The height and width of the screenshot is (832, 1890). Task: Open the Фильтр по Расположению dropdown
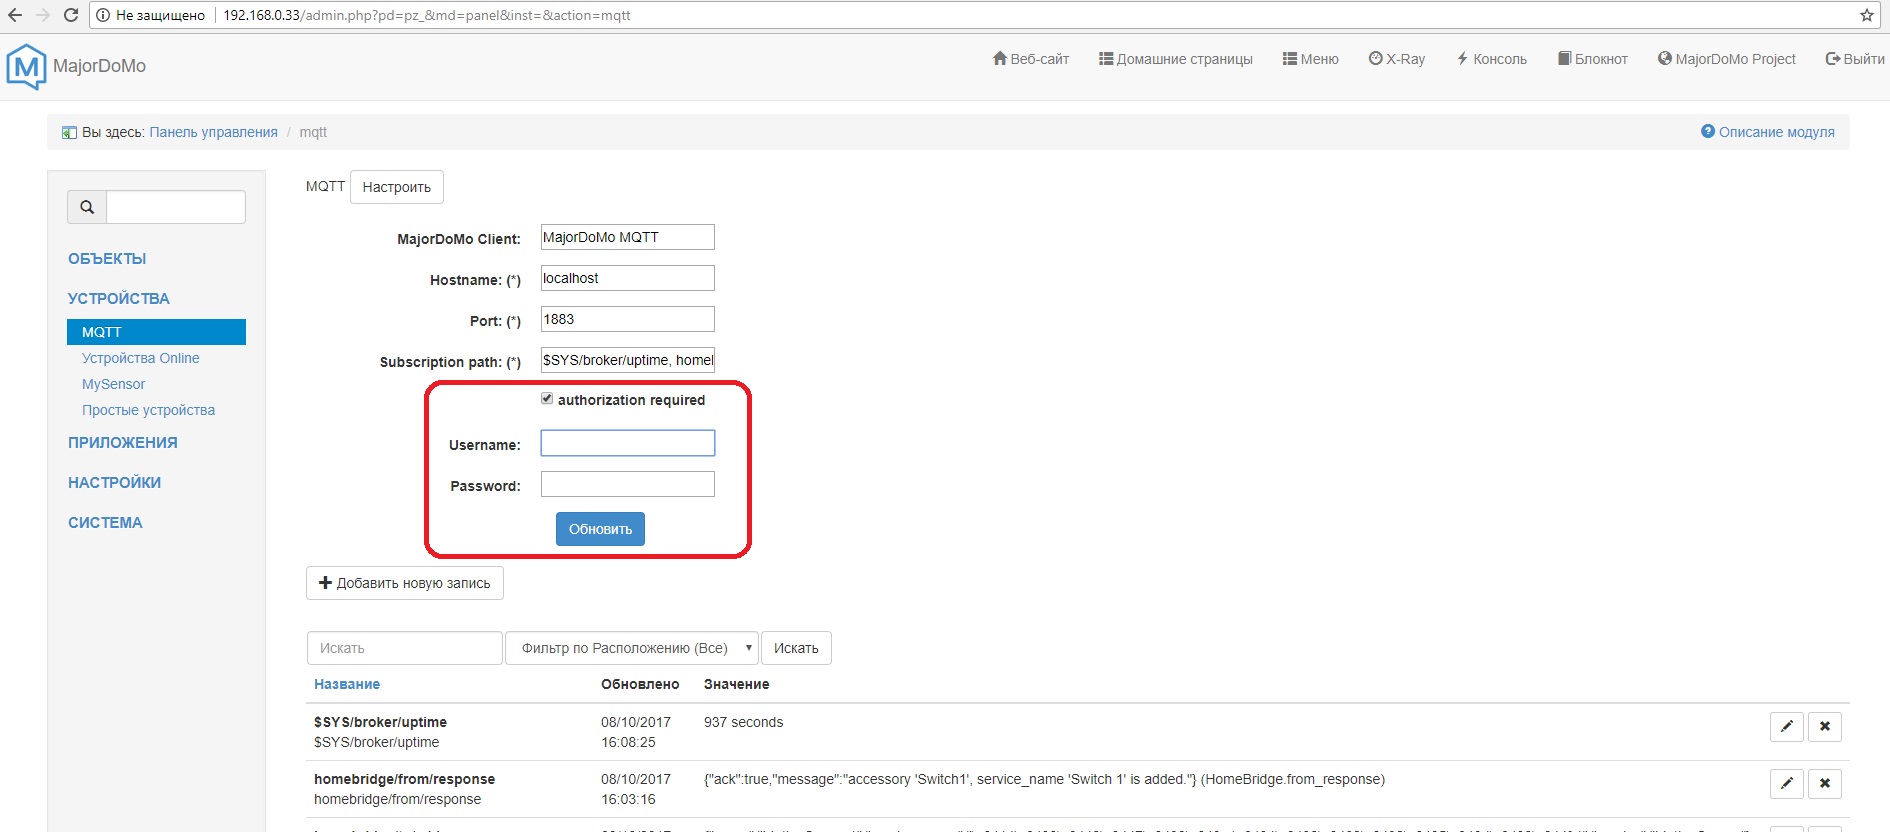pyautogui.click(x=631, y=648)
